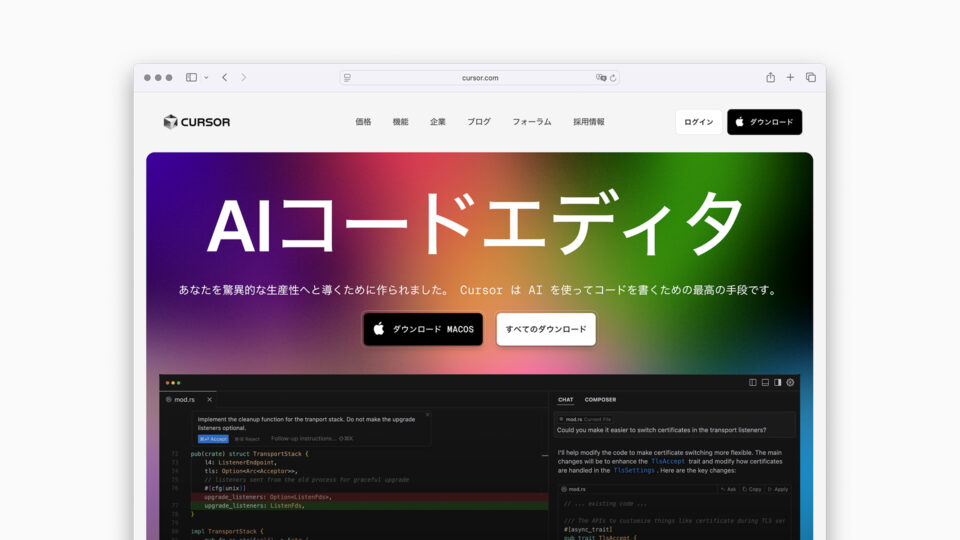Click the Copy button on chat code block
Screen dimensions: 960x540
click(x=752, y=489)
